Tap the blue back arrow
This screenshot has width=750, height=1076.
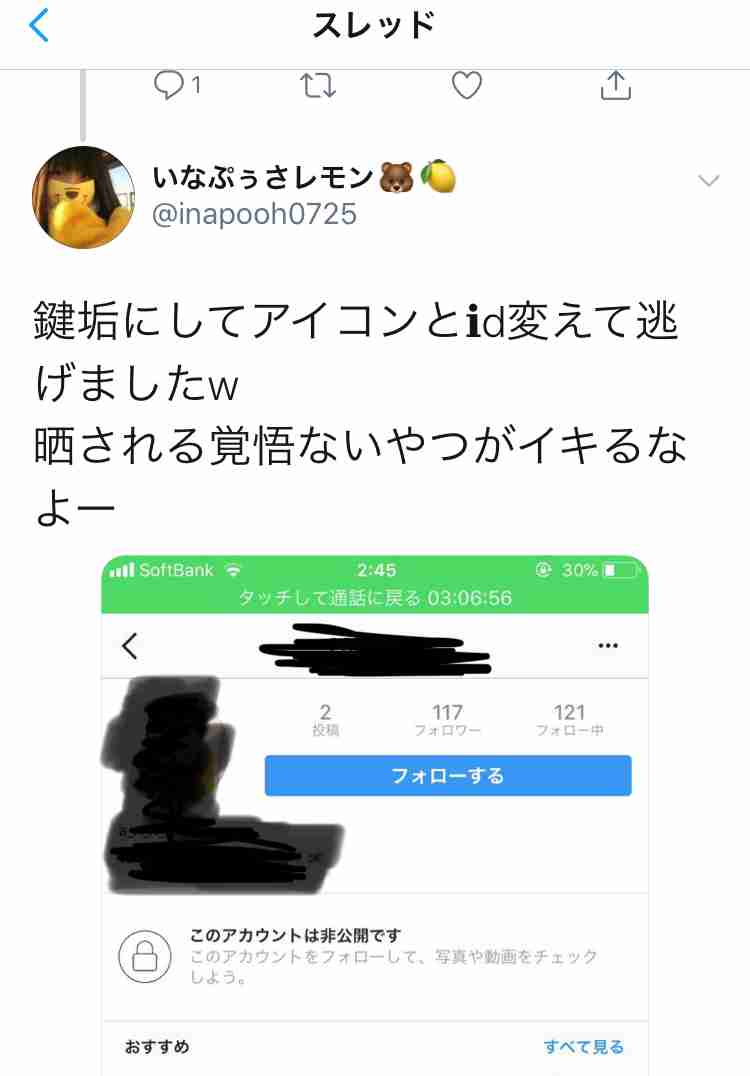click(39, 25)
